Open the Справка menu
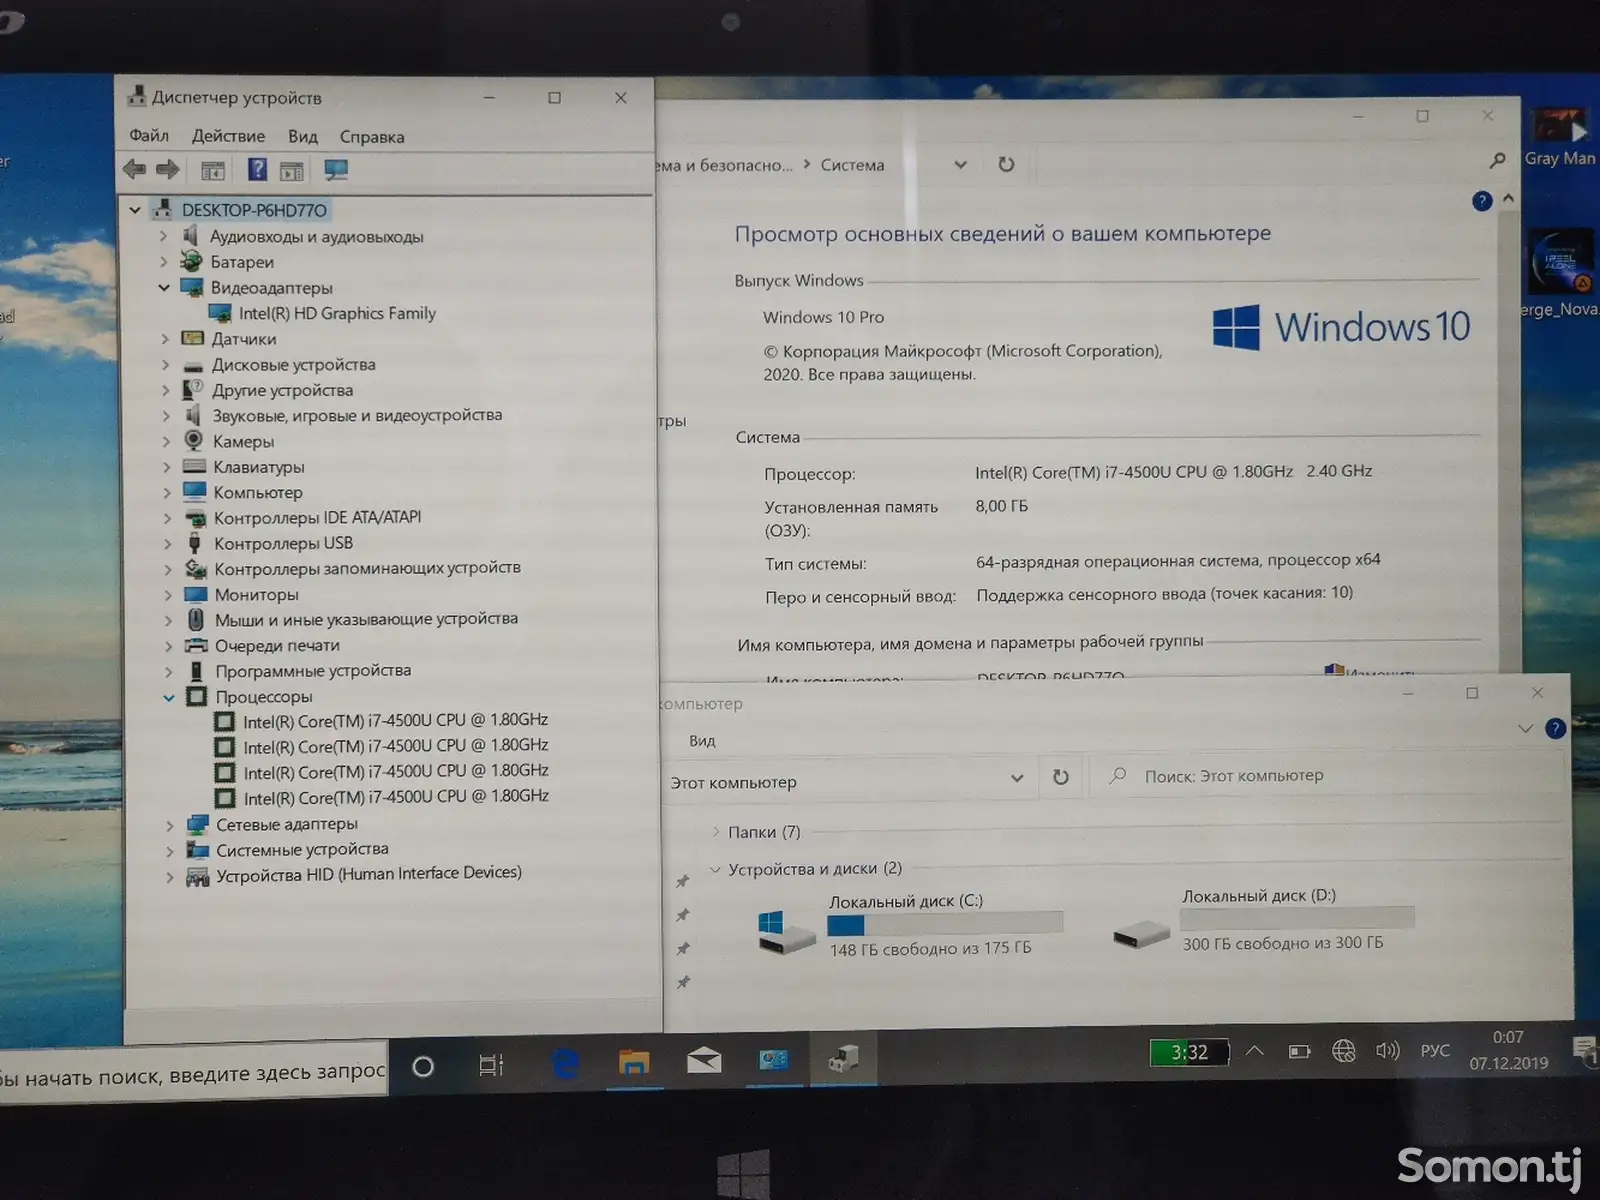 coord(372,137)
